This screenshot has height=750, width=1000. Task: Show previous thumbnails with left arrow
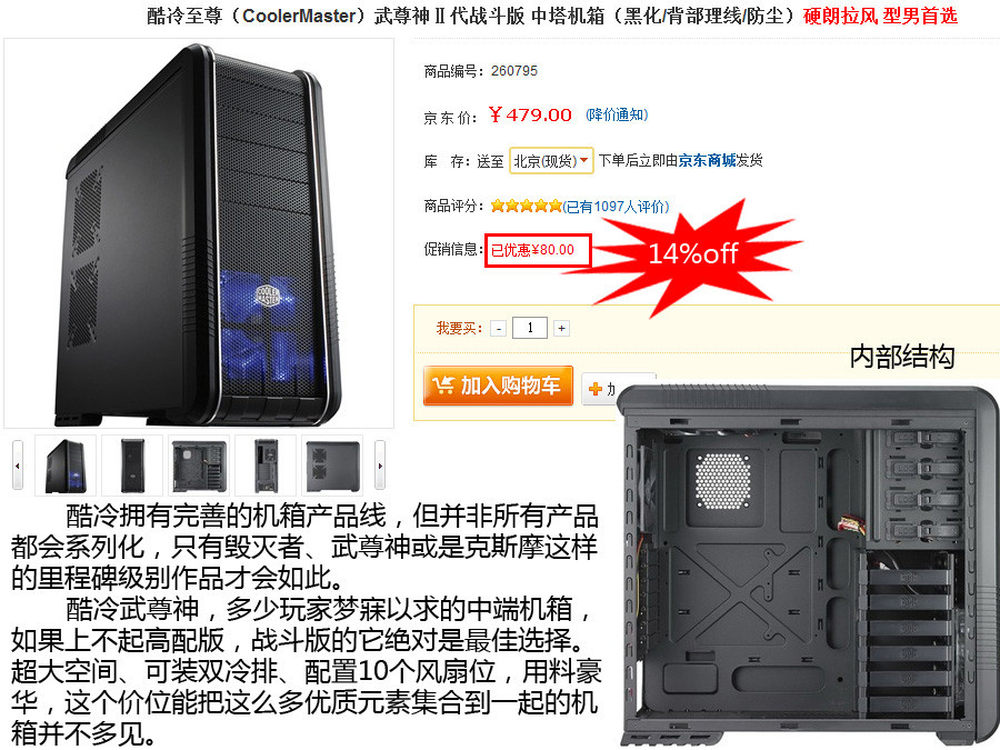click(x=17, y=466)
